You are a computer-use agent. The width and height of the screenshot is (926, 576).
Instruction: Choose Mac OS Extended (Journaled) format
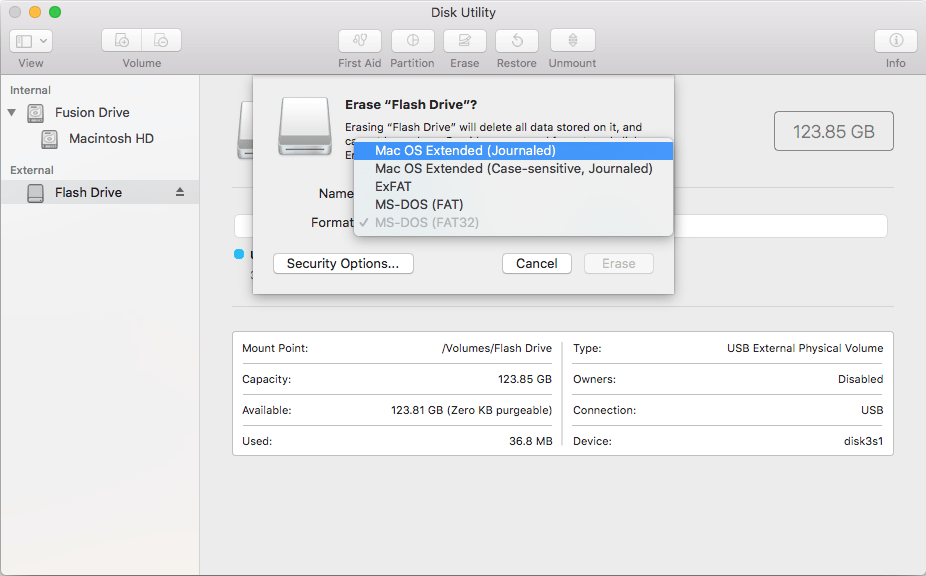point(513,151)
